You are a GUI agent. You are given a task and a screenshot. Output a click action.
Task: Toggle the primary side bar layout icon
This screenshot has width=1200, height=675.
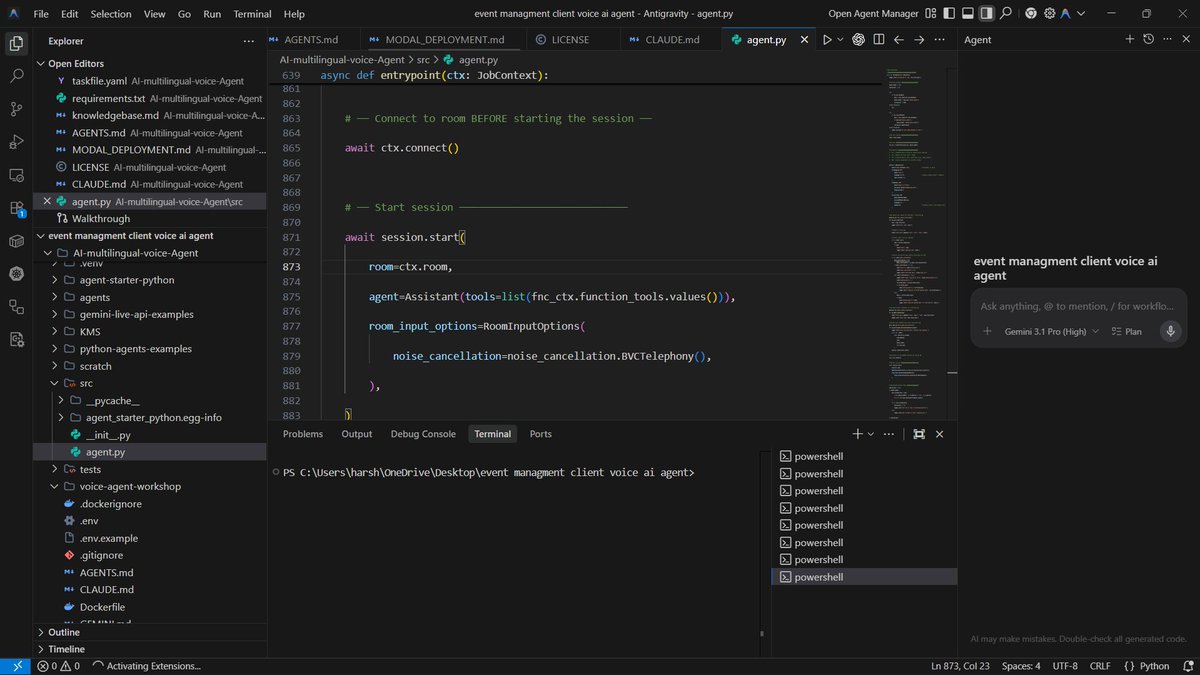click(950, 14)
